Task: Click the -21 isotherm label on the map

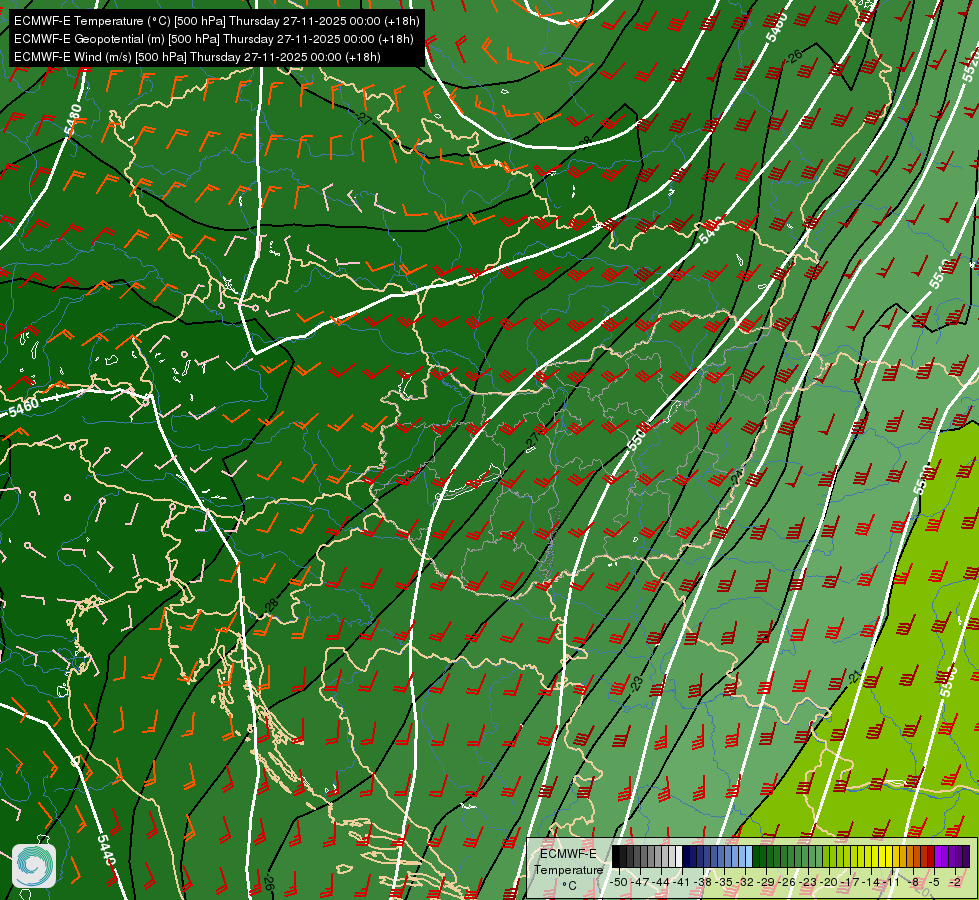Action: (x=854, y=676)
